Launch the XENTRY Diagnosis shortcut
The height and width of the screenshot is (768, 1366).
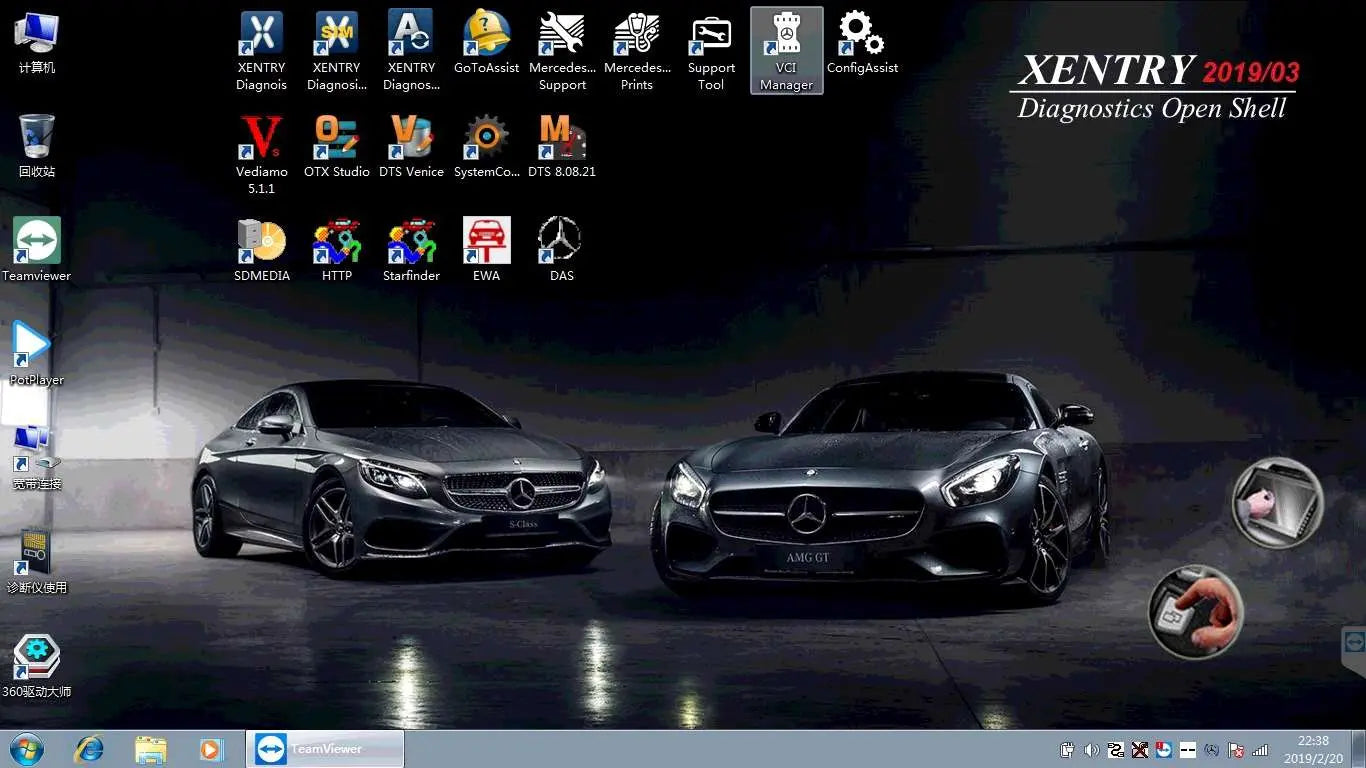(260, 40)
